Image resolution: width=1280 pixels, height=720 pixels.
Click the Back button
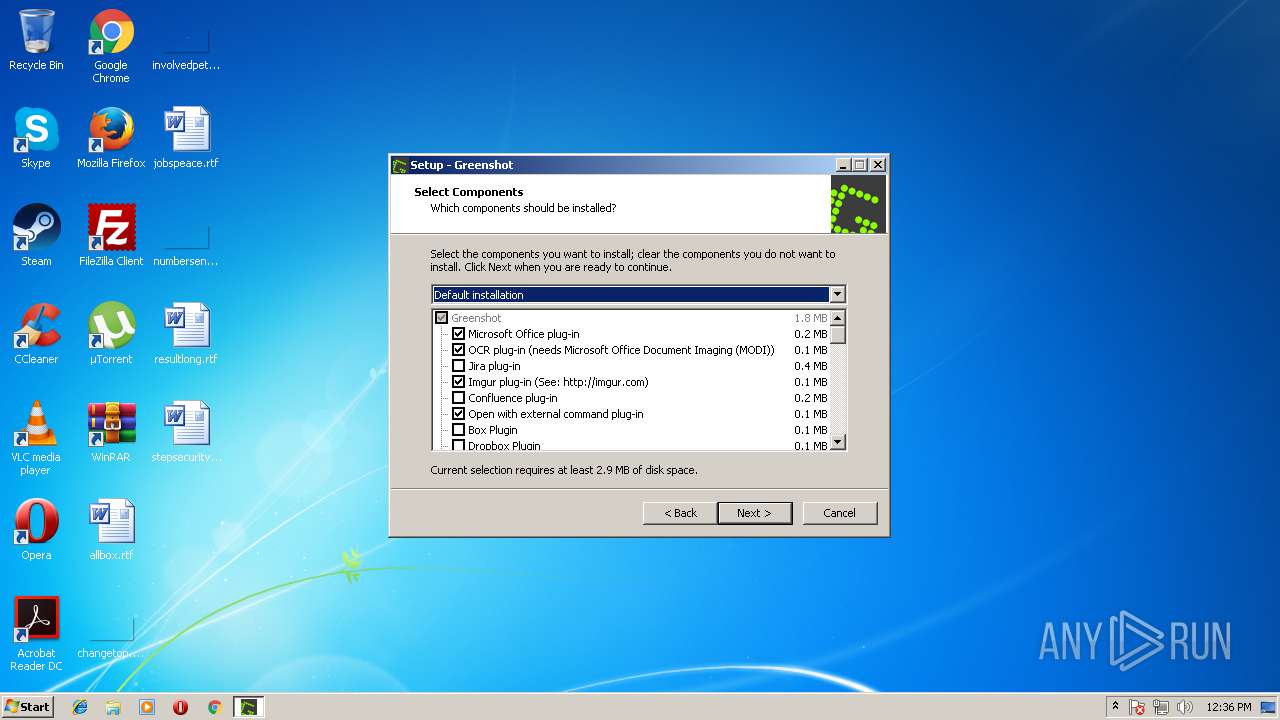point(680,513)
